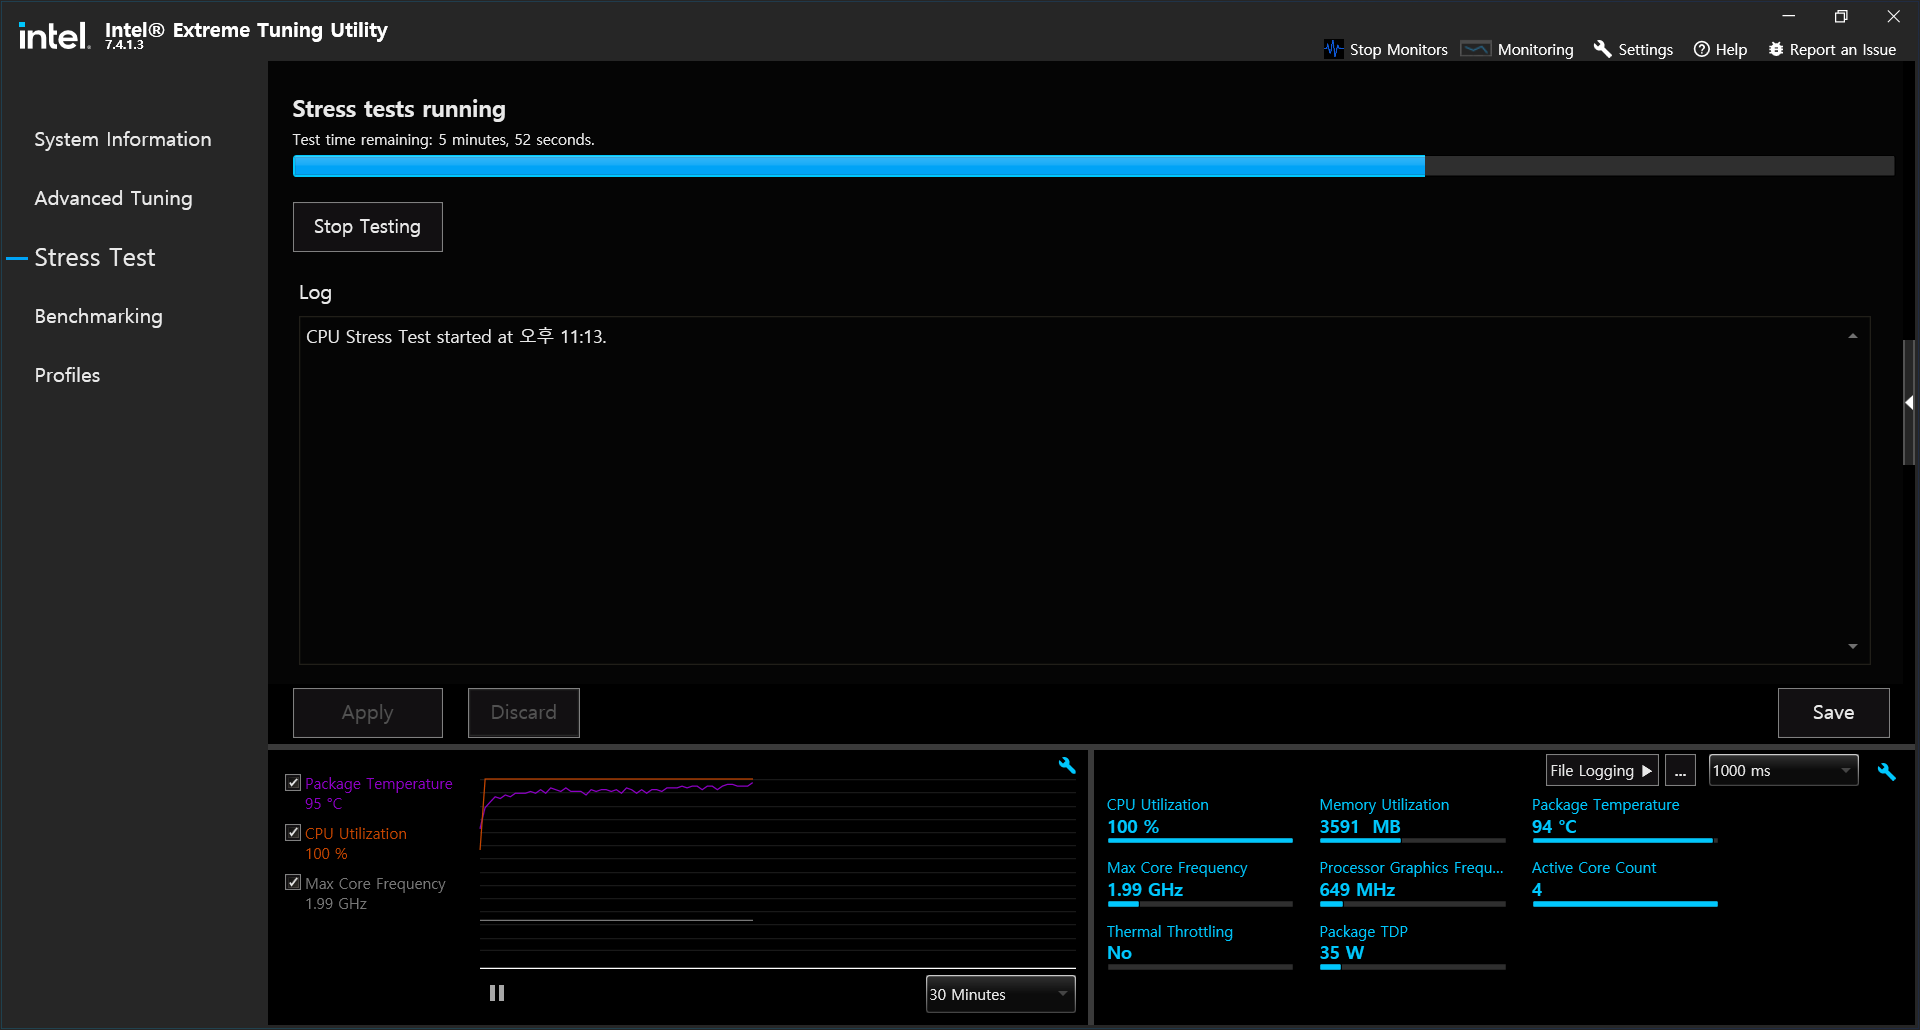Click the log scroll down arrow
This screenshot has width=1920, height=1030.
1853,646
